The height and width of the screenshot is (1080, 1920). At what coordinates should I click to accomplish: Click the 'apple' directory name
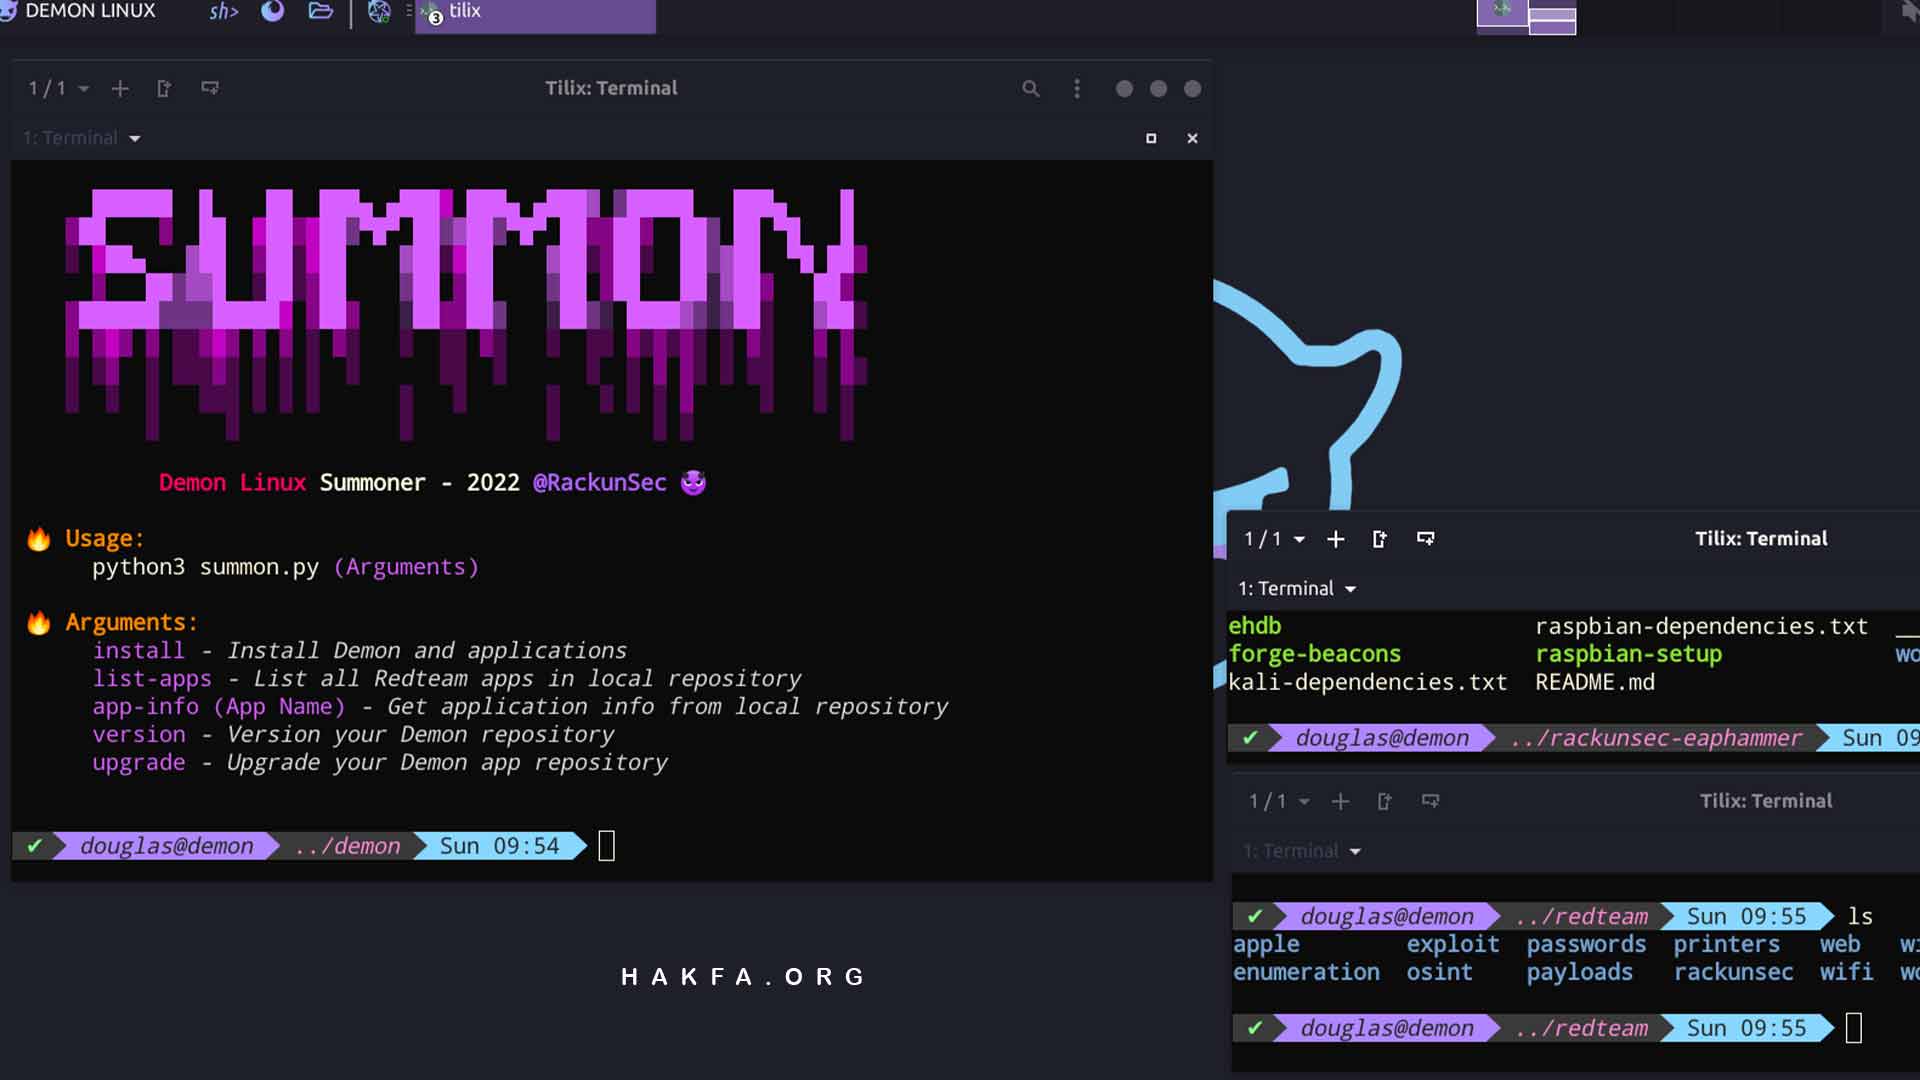point(1266,945)
